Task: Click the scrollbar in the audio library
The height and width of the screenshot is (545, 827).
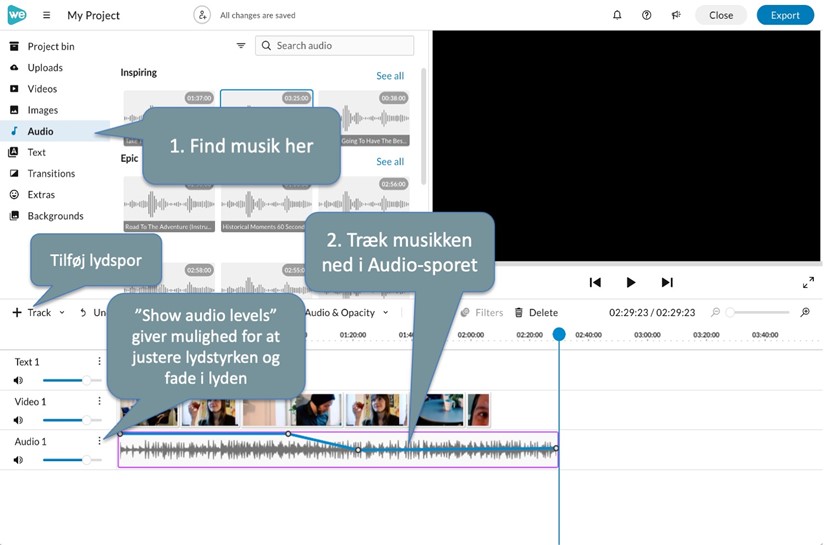Action: tap(424, 127)
